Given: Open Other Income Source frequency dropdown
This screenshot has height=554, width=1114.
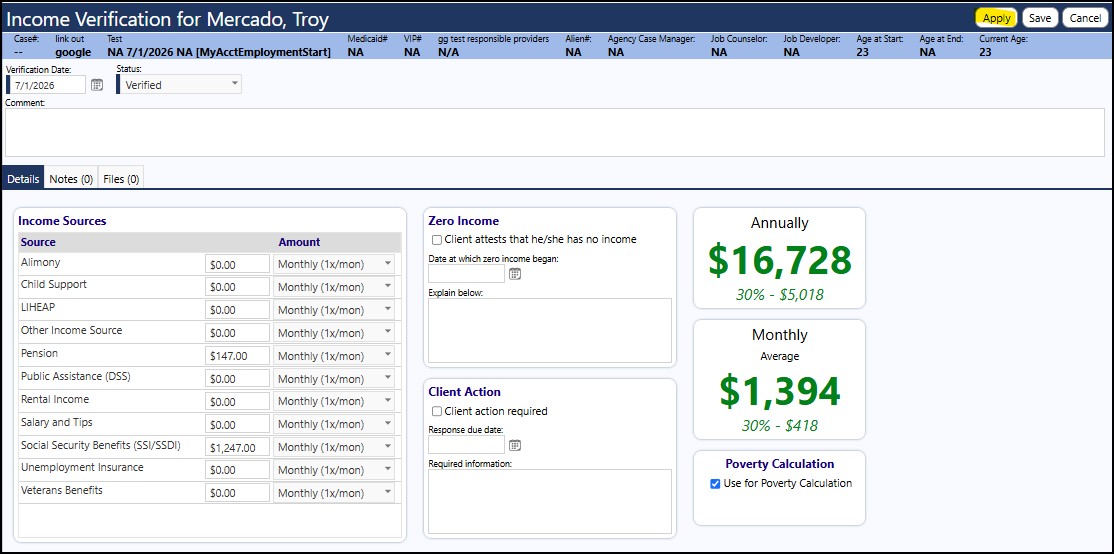Looking at the screenshot, I should point(334,332).
